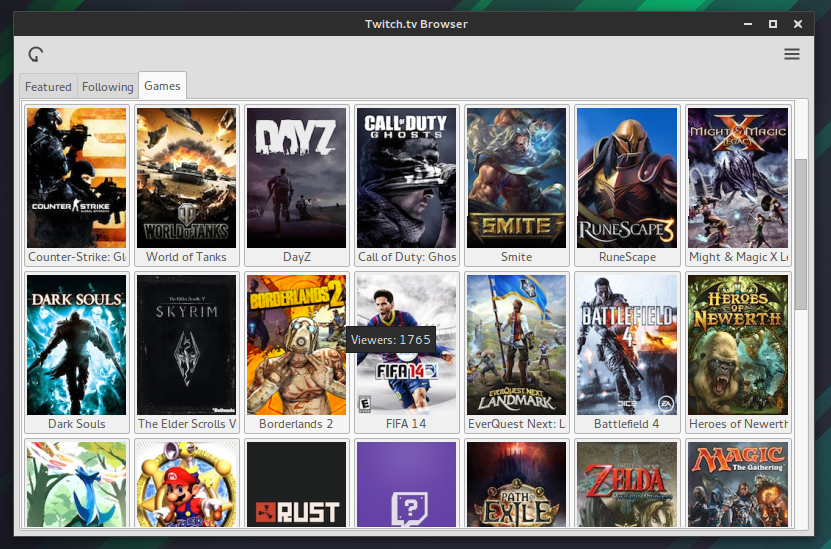Select the Heroes of Newerth cover

click(738, 345)
